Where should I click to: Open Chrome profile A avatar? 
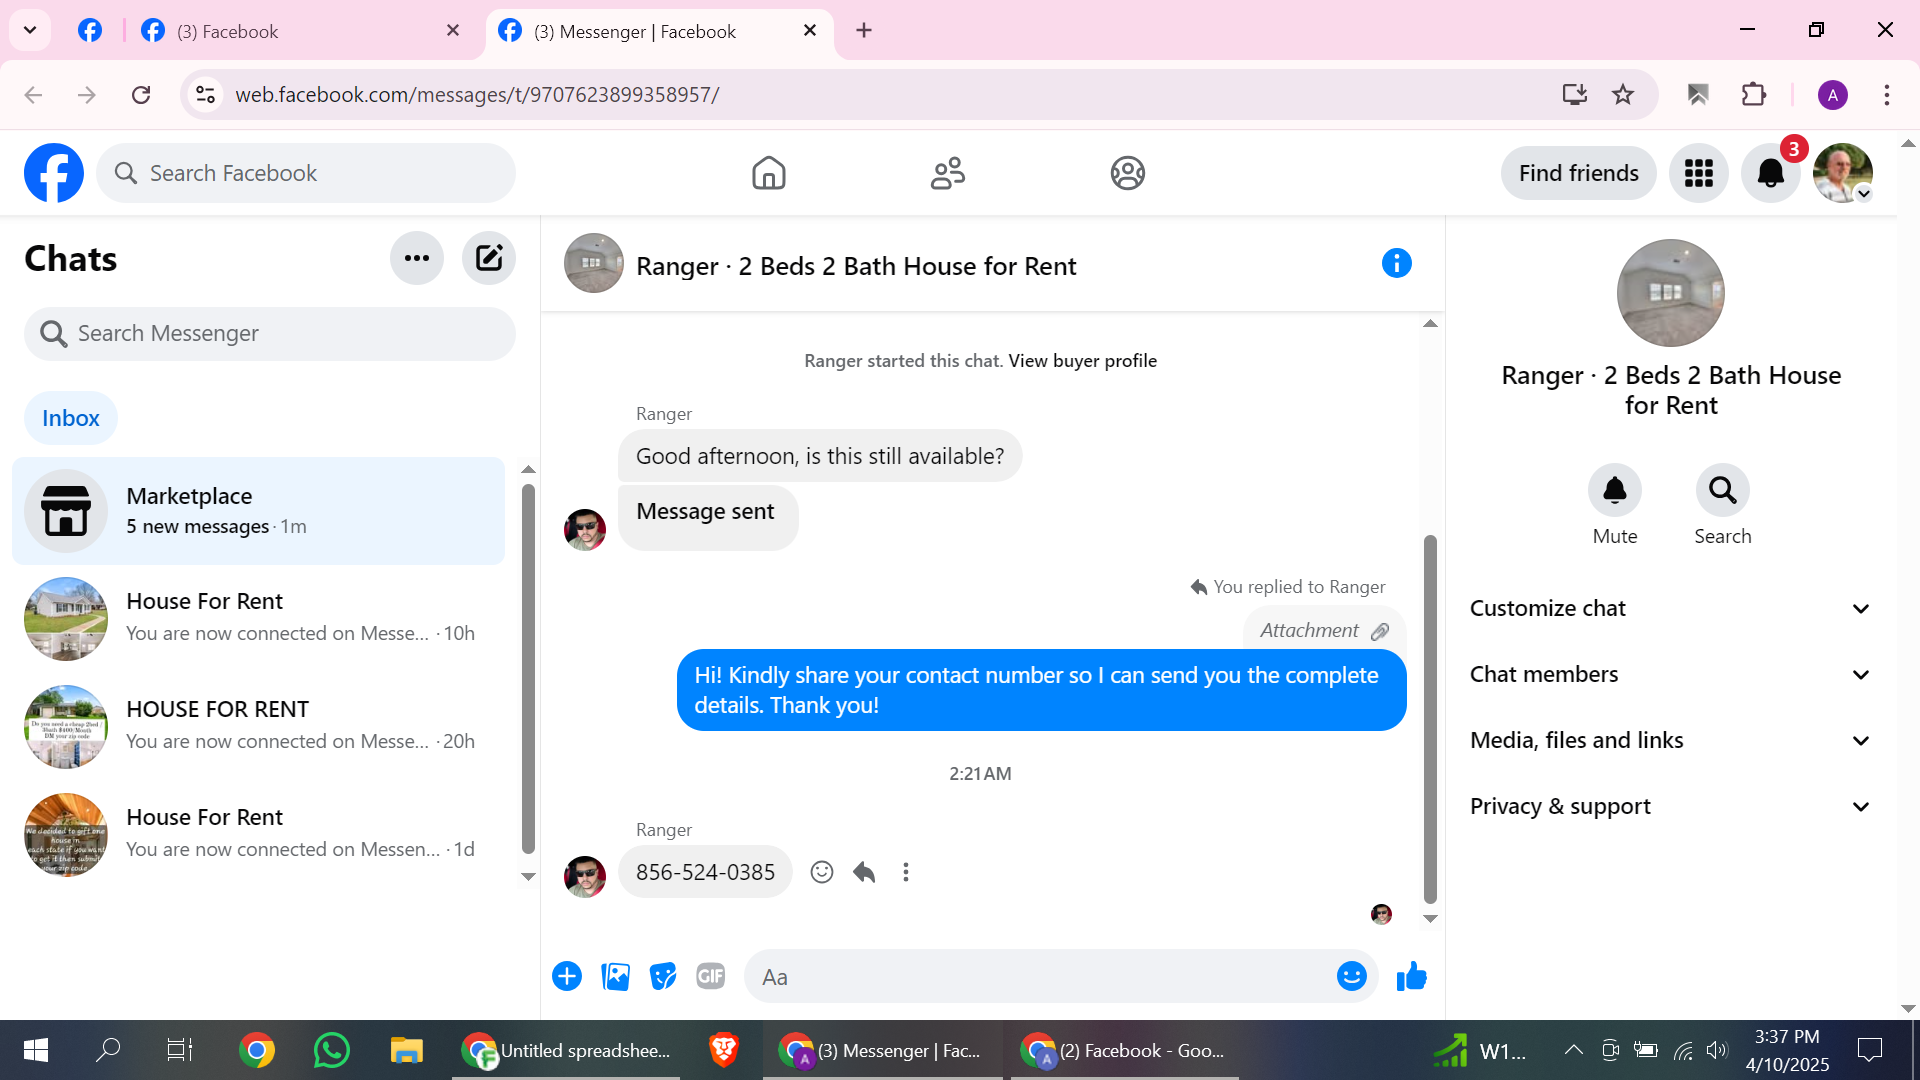click(x=1833, y=95)
